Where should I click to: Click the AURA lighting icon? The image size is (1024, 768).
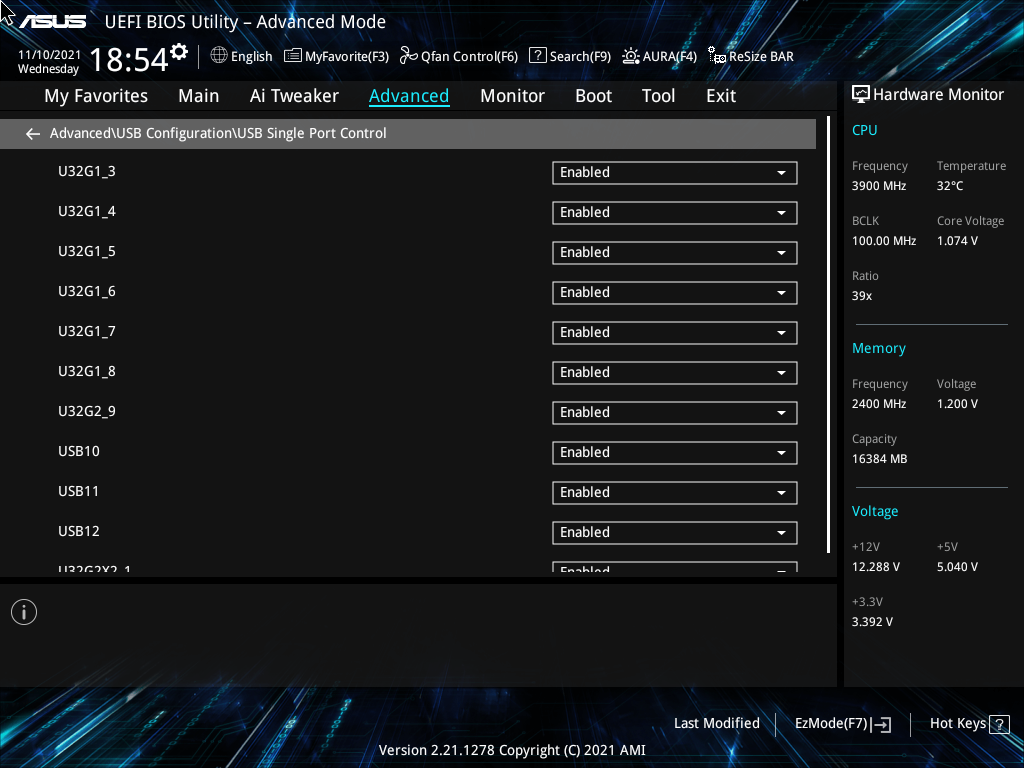pos(631,56)
